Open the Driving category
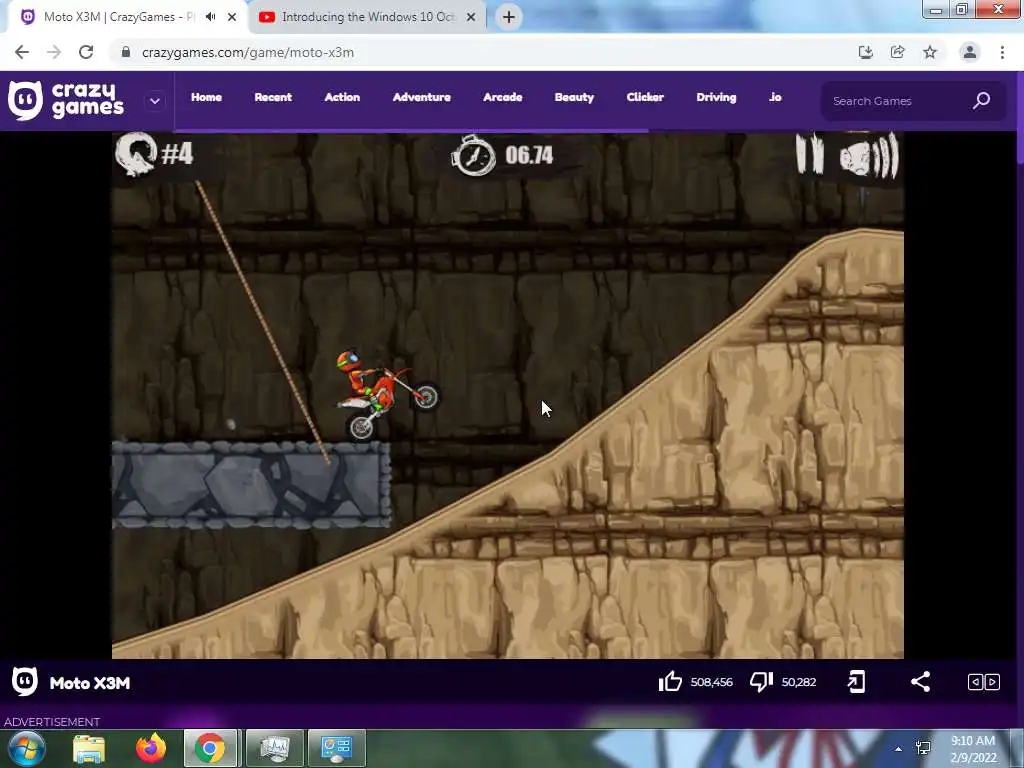Image resolution: width=1024 pixels, height=768 pixels. 716,97
